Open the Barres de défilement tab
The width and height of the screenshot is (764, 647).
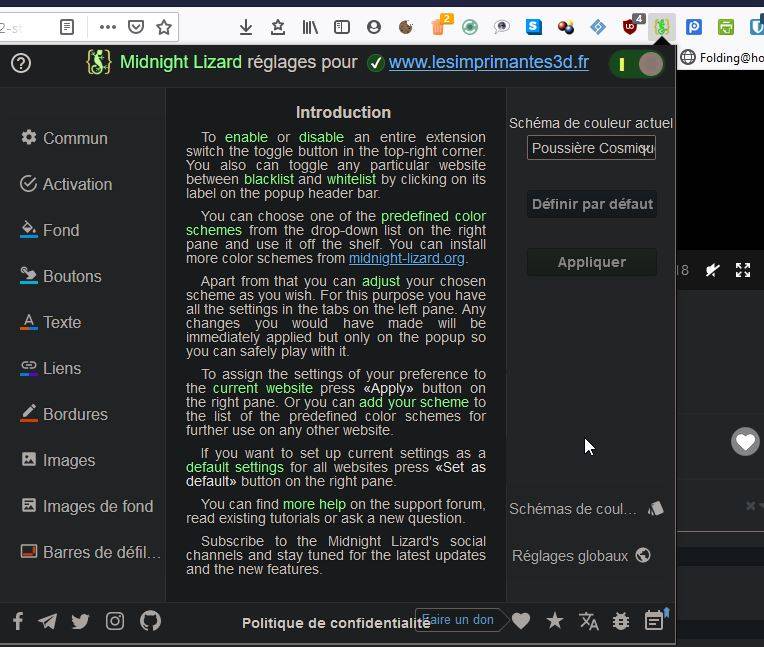click(90, 552)
